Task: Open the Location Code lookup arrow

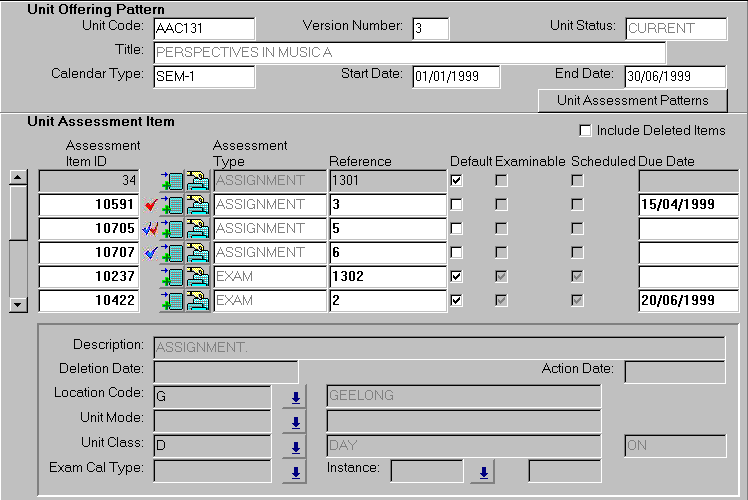Action: 295,397
